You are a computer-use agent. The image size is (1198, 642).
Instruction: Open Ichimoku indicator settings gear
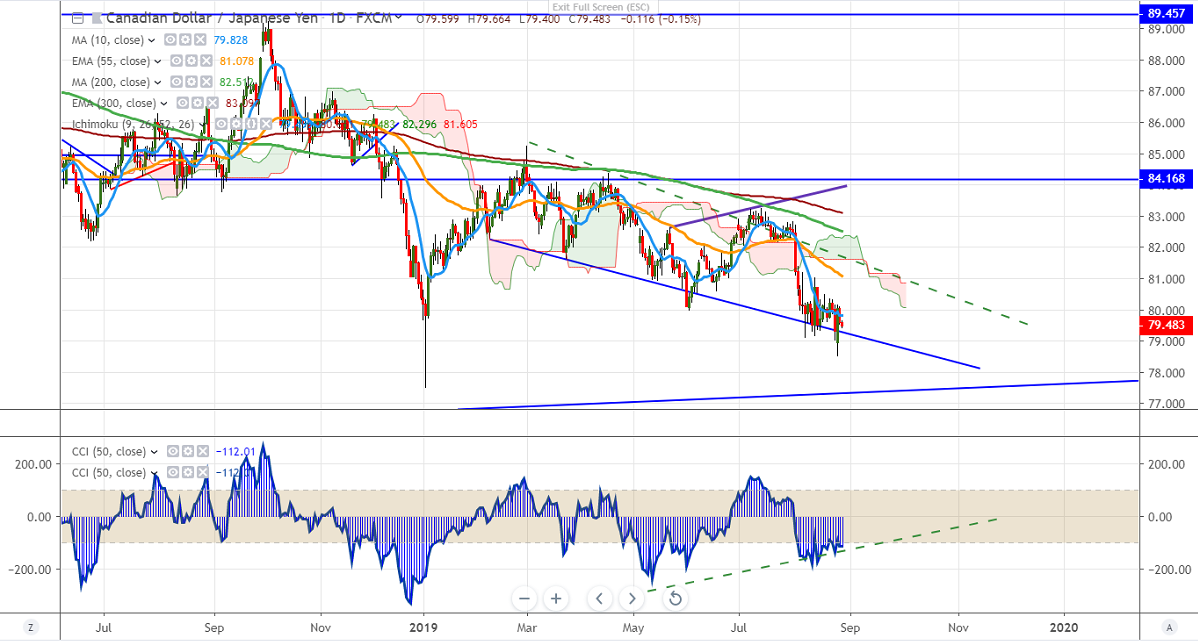[x=235, y=124]
